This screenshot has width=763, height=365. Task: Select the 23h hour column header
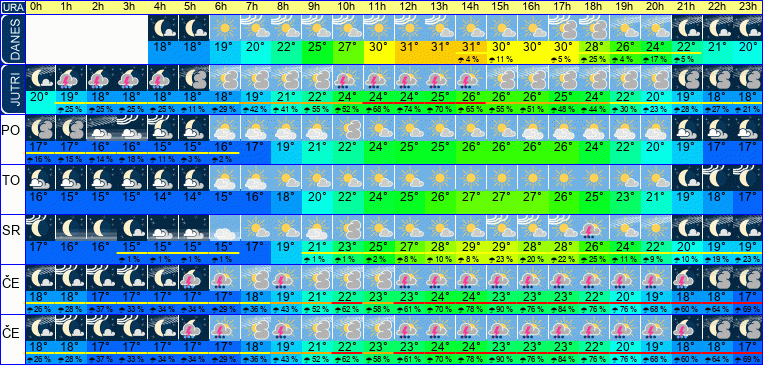(x=748, y=7)
